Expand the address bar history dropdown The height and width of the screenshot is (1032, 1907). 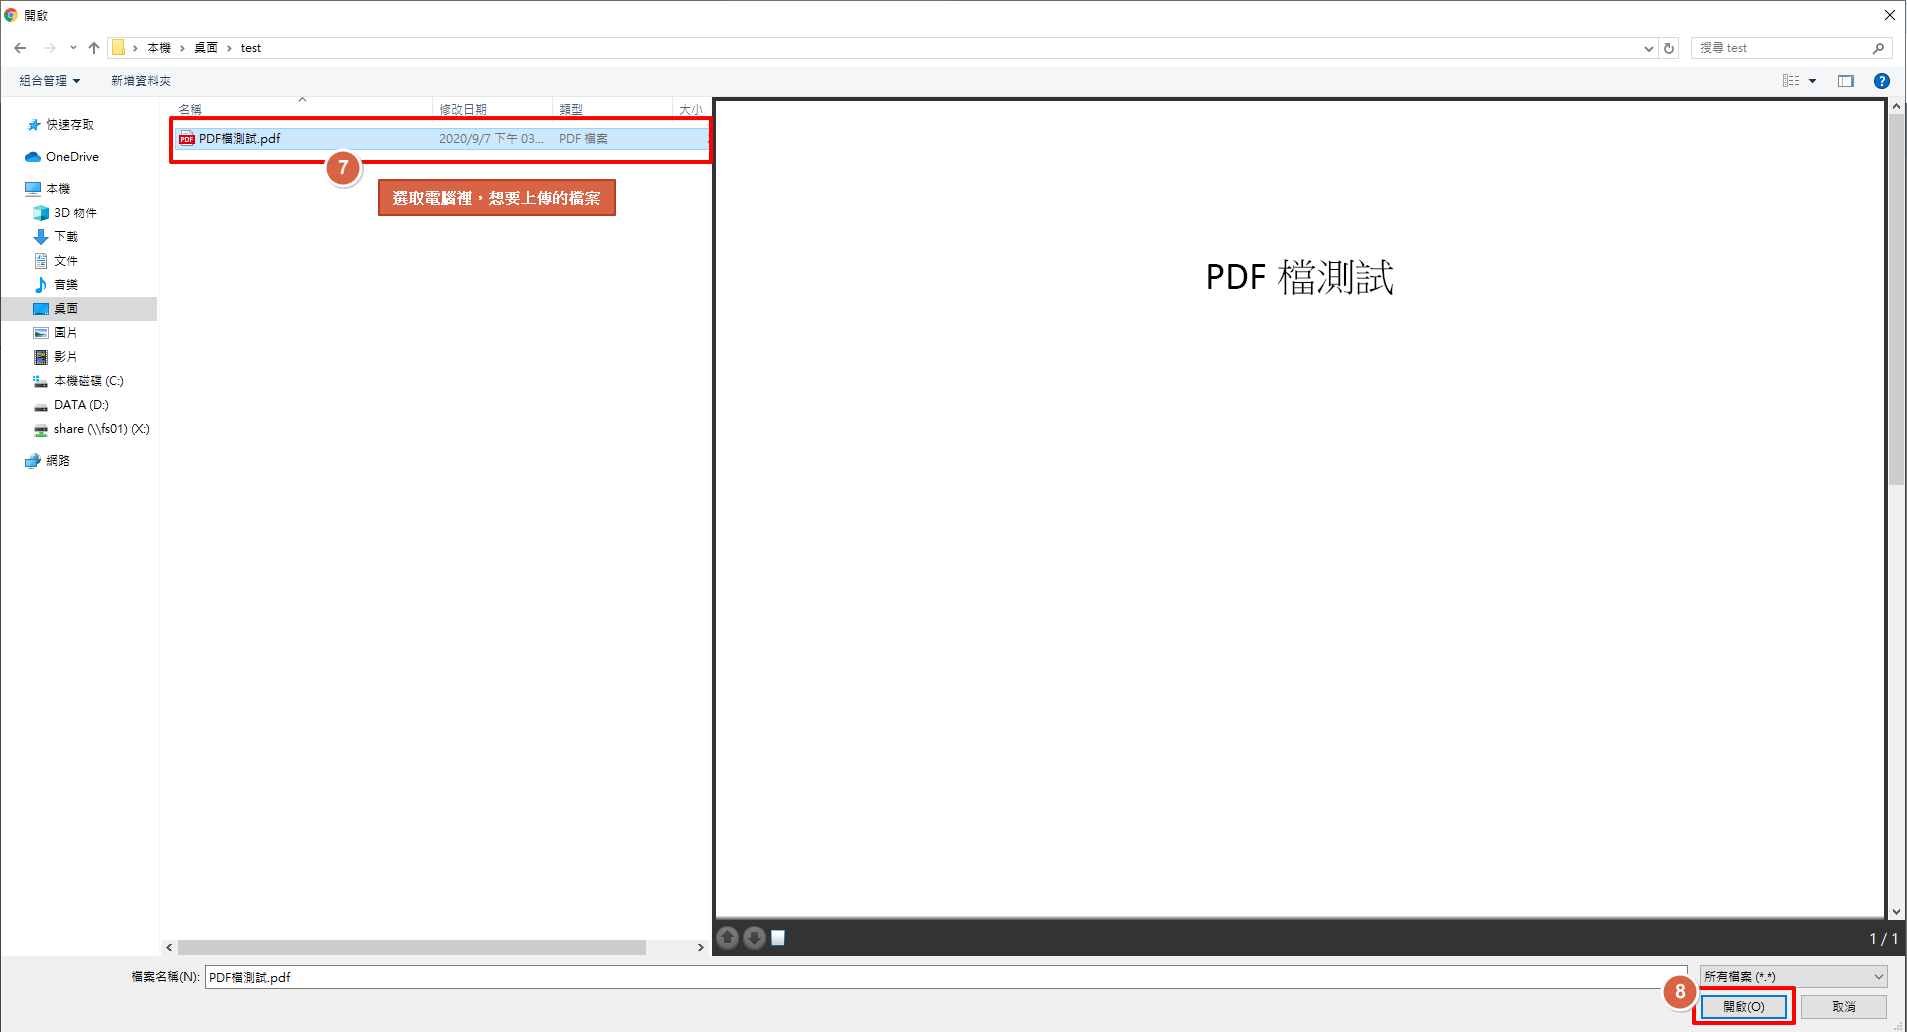click(x=1648, y=48)
